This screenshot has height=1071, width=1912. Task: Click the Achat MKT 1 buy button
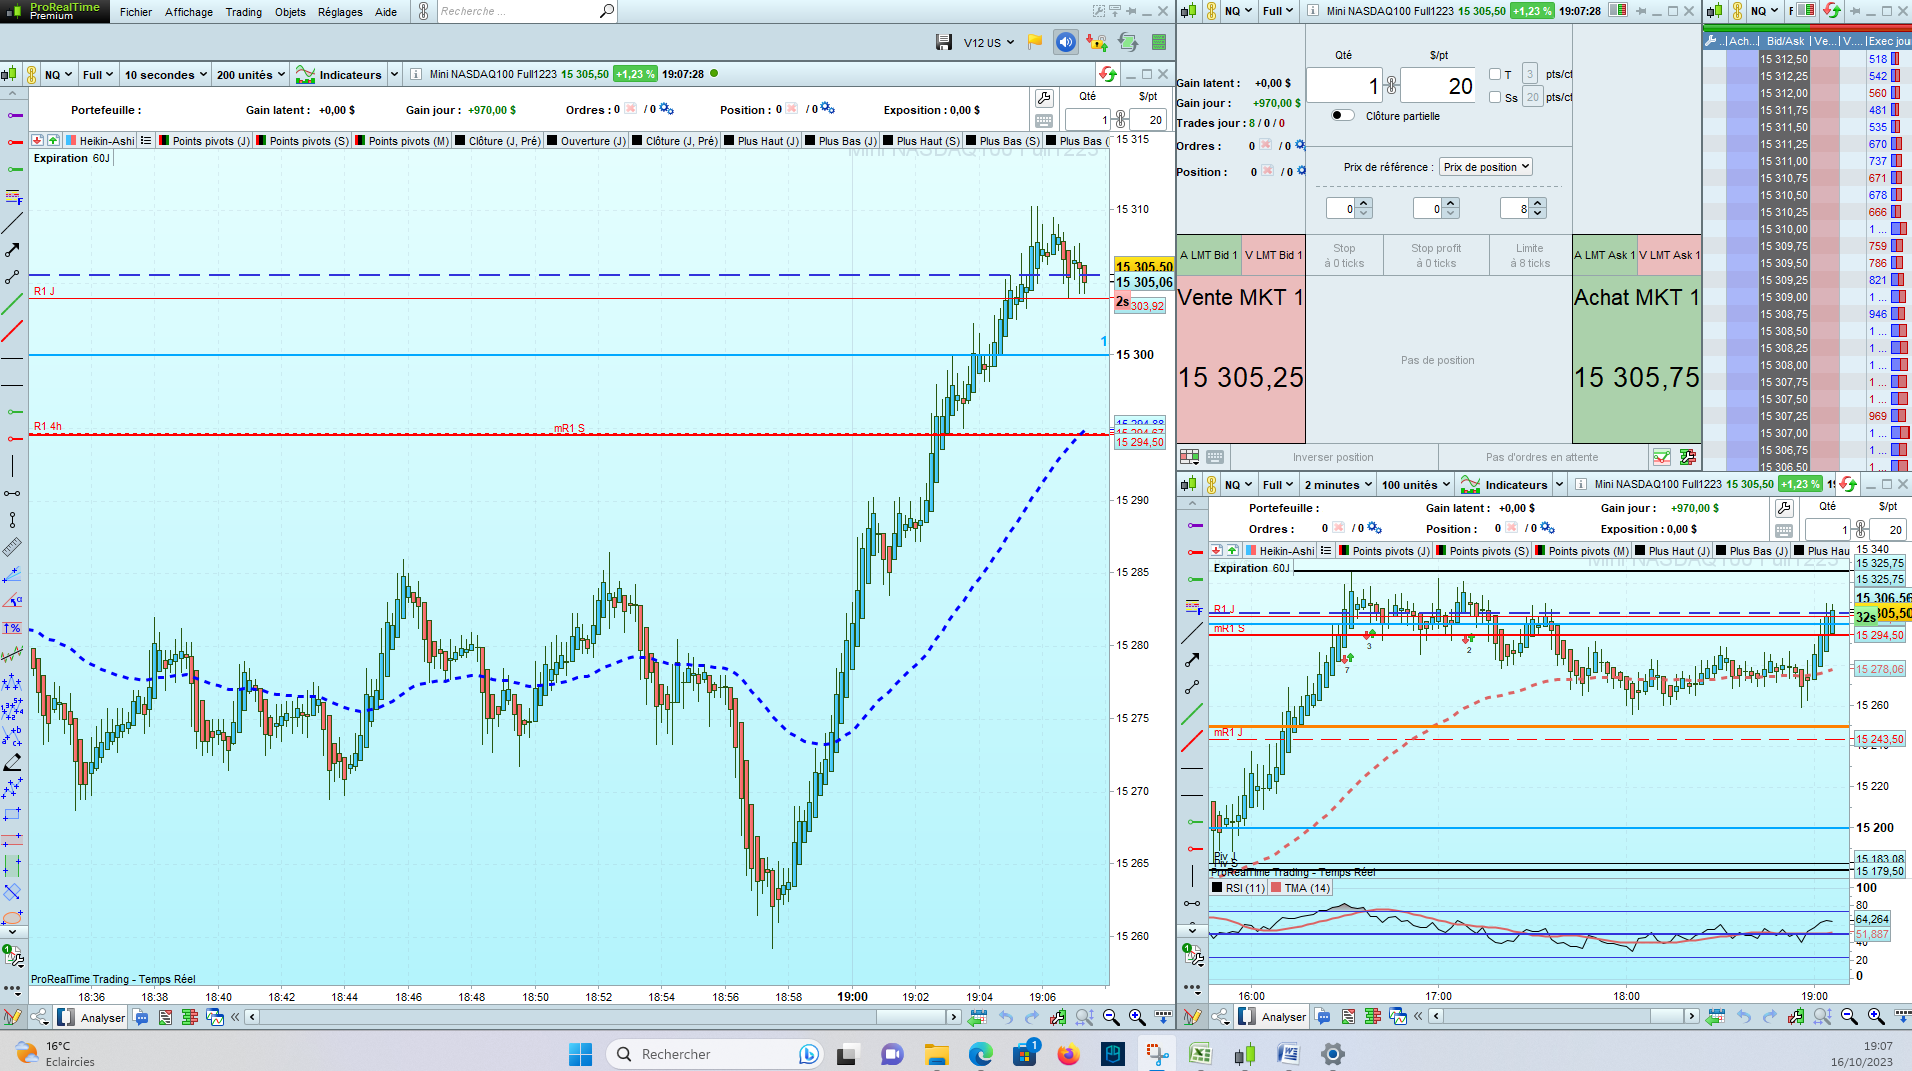tap(1636, 340)
